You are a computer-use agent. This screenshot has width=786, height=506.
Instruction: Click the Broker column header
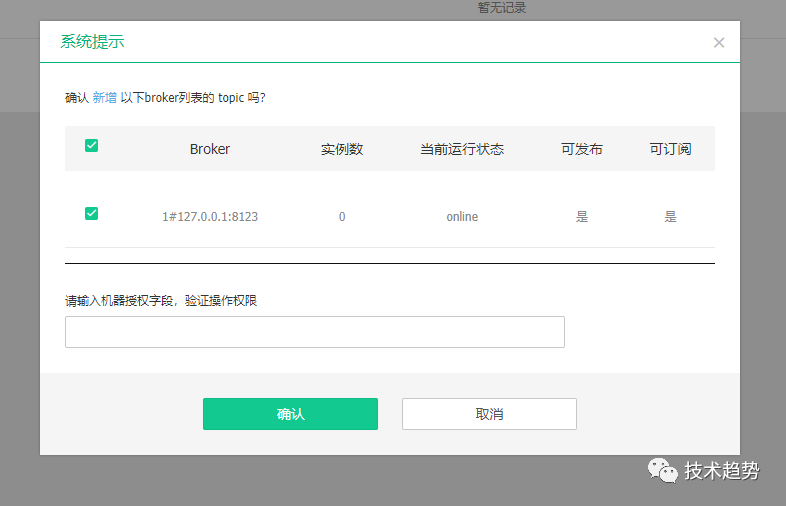point(210,149)
